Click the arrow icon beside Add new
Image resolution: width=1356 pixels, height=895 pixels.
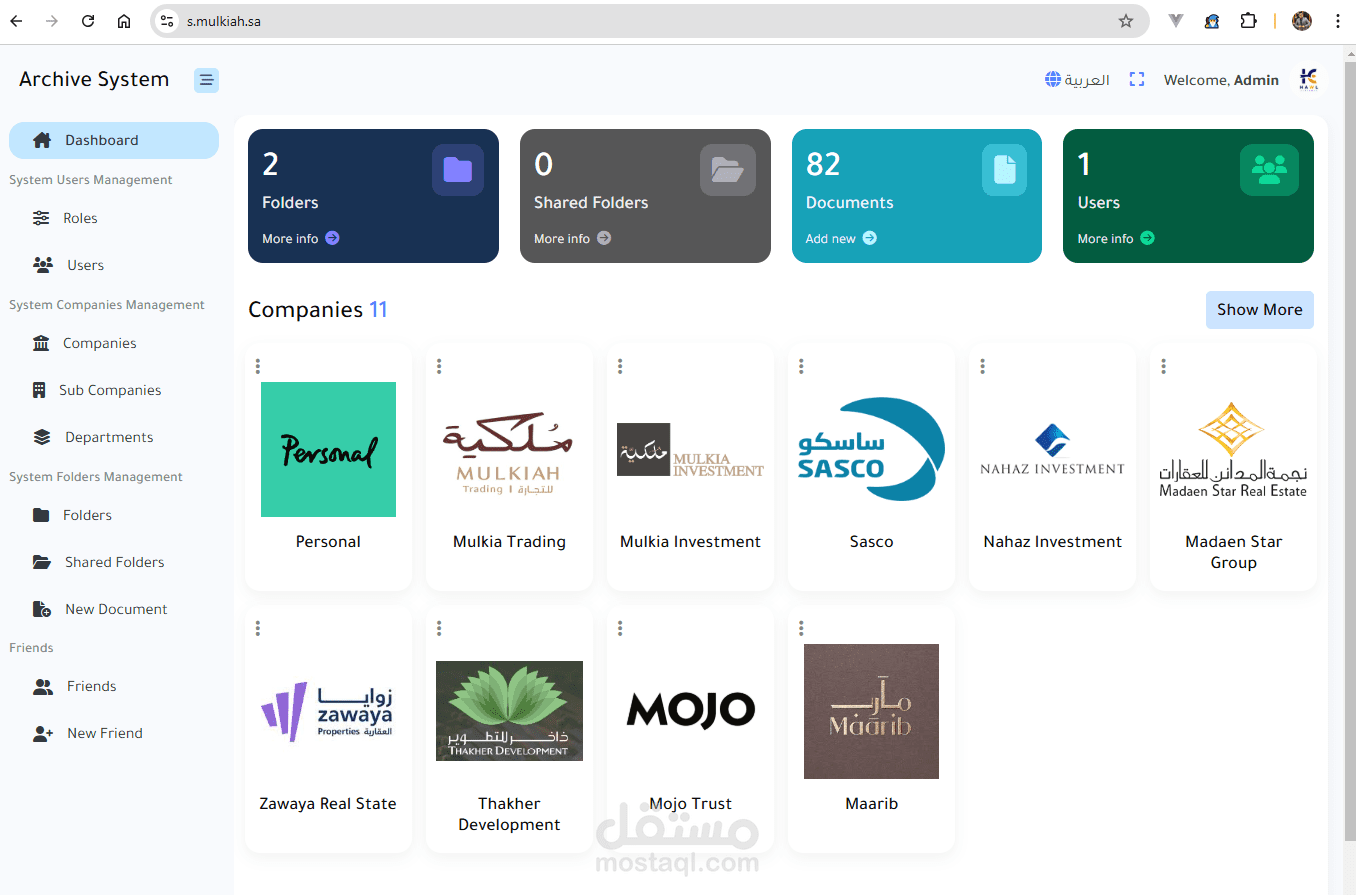[869, 238]
